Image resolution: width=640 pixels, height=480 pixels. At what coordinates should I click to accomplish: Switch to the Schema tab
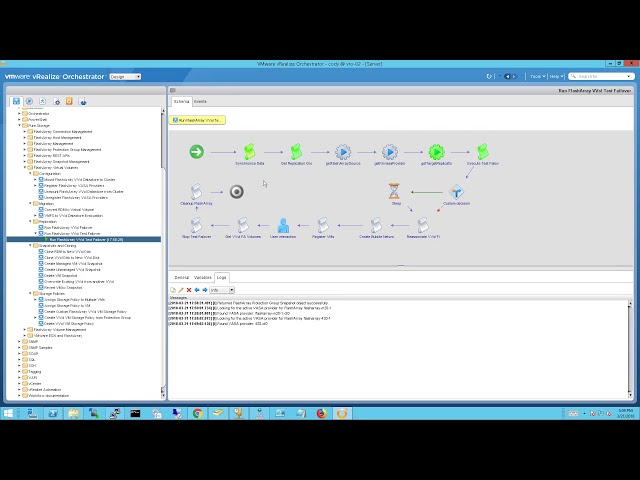click(181, 102)
